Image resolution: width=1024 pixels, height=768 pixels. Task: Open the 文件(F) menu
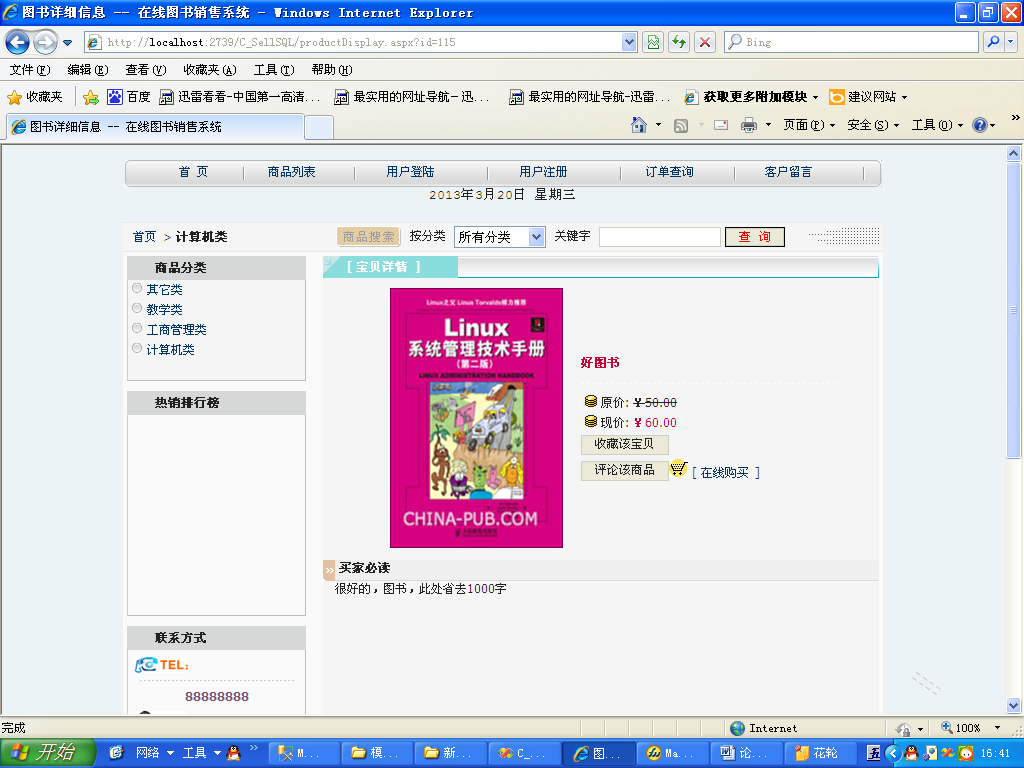tap(29, 70)
